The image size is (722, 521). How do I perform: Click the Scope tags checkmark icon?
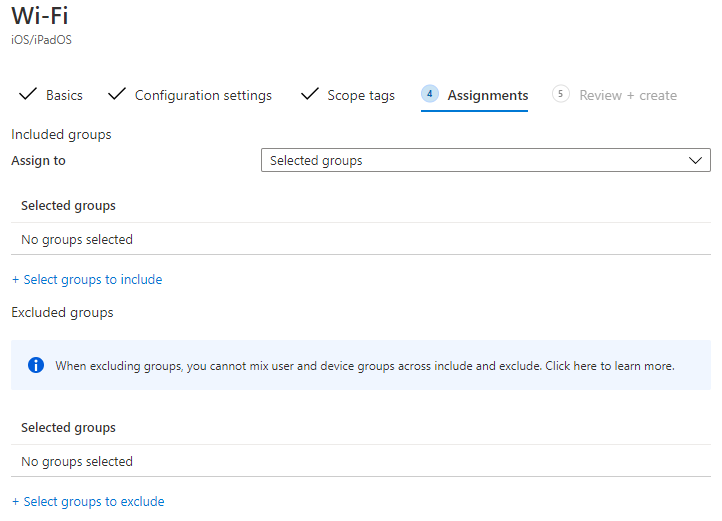[309, 94]
